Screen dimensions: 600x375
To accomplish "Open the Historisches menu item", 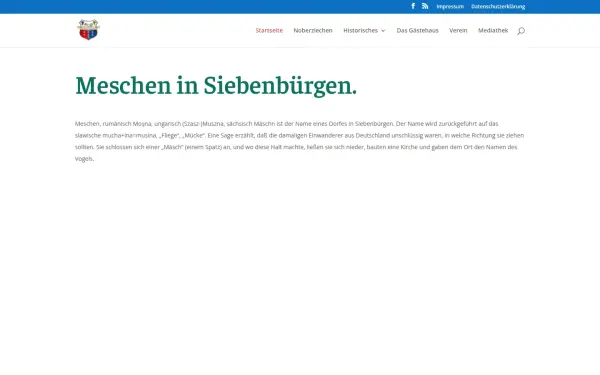I will pos(360,30).
